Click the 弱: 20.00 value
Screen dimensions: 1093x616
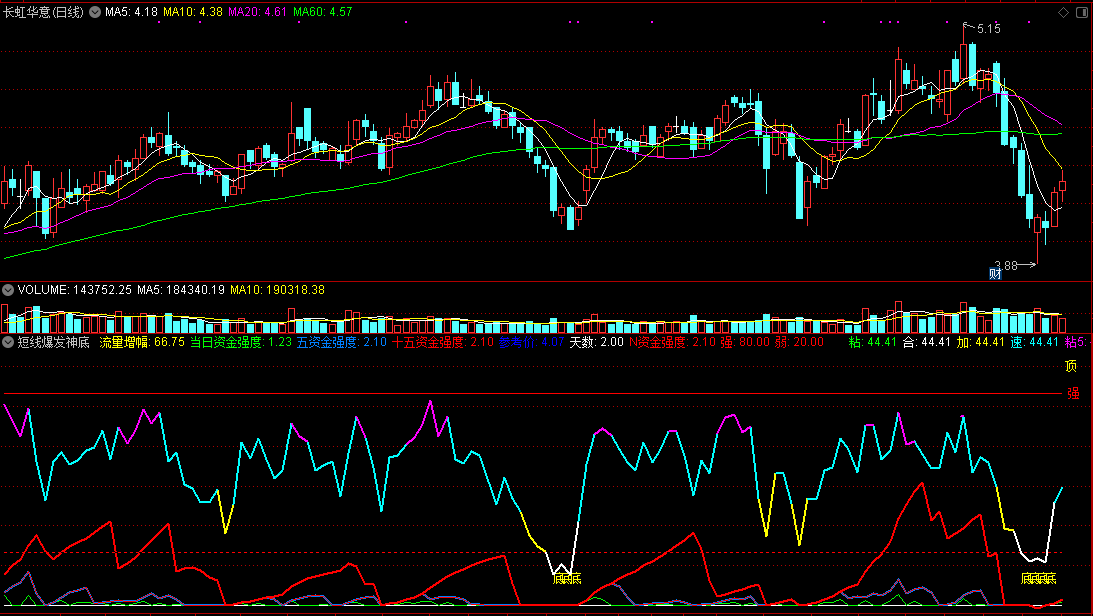800,342
